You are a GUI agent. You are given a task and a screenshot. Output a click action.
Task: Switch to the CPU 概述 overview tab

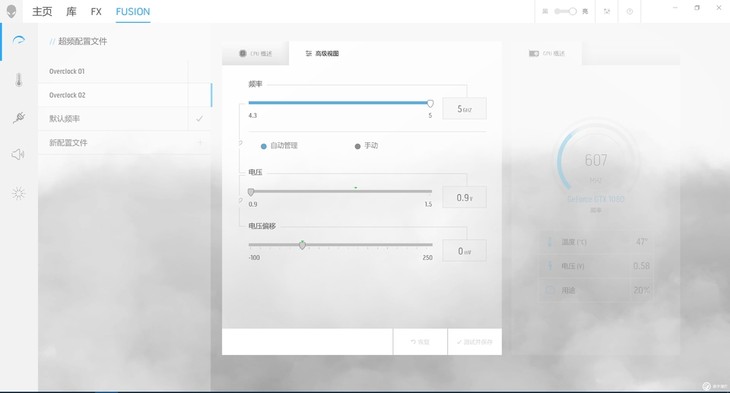click(256, 54)
